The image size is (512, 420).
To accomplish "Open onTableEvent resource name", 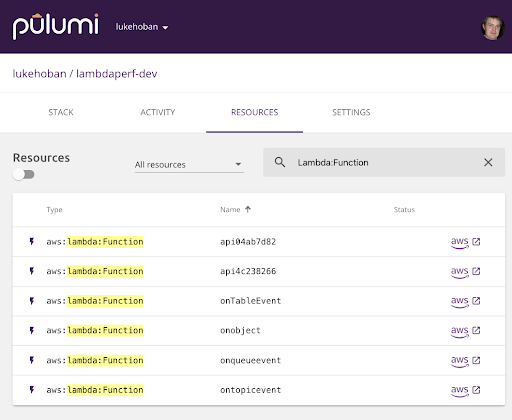I will pyautogui.click(x=251, y=301).
